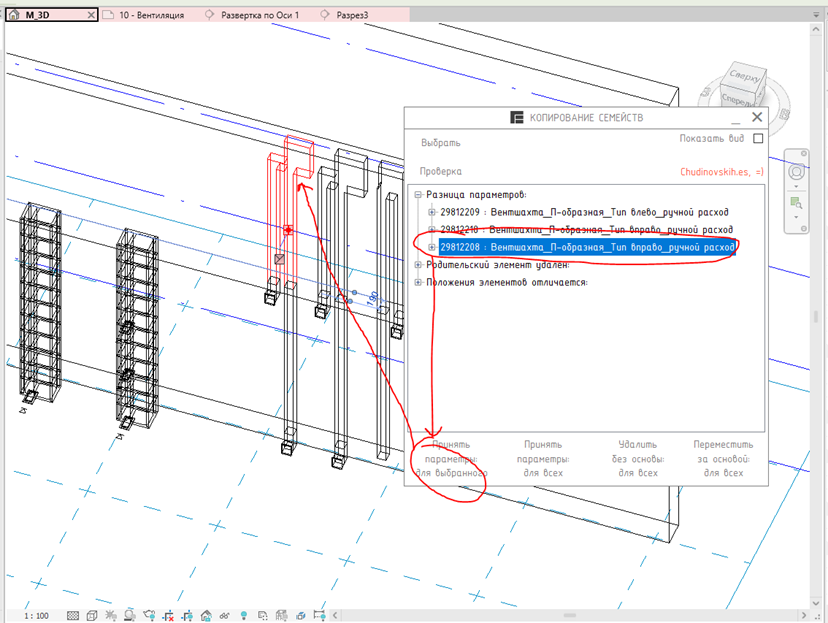Screen dimensions: 828x623
Task: Toggle Show Analytical Model icon
Action: 281,616
